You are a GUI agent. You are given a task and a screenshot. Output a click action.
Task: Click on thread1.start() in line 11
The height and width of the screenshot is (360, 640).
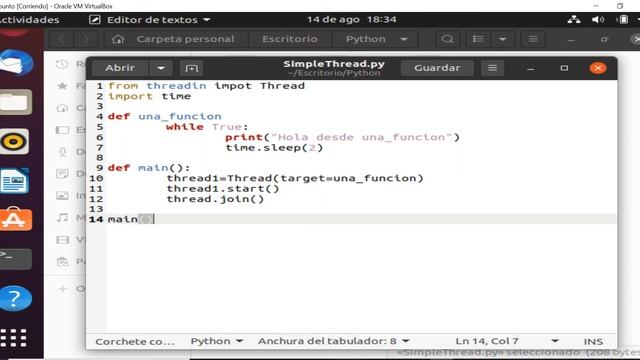[x=223, y=189]
